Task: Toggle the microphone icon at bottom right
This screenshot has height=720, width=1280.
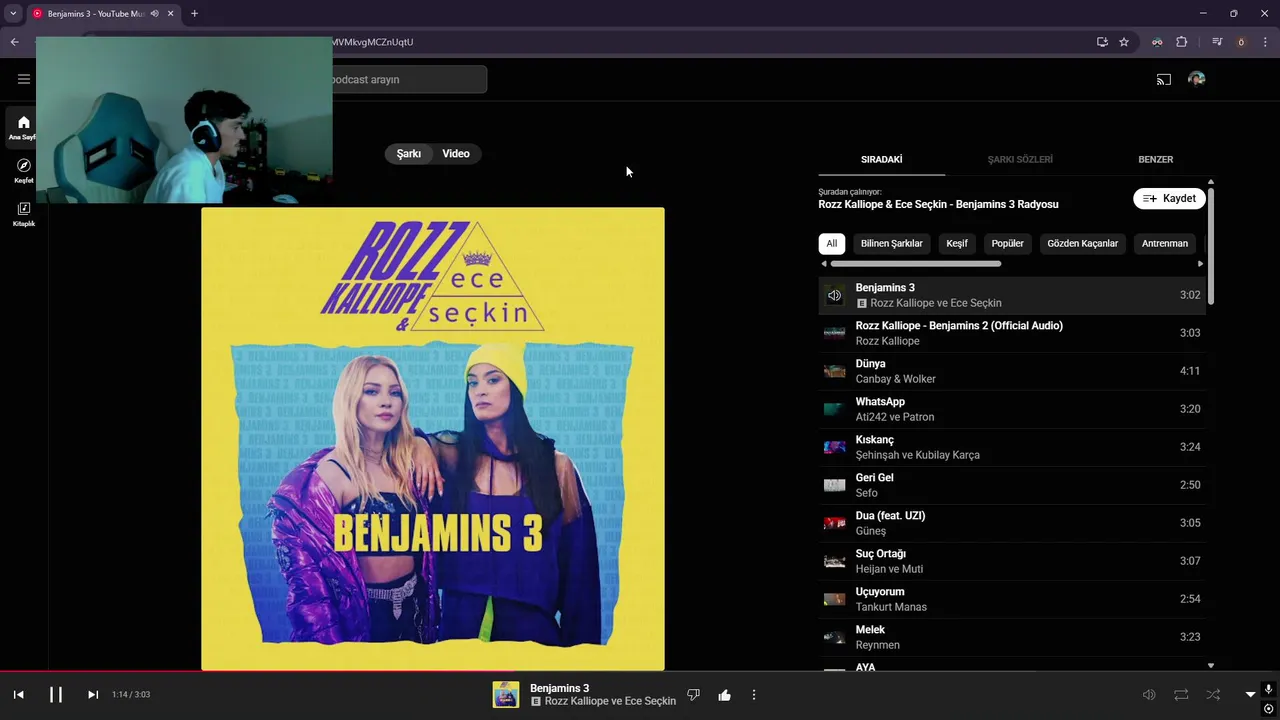Action: 1269,690
